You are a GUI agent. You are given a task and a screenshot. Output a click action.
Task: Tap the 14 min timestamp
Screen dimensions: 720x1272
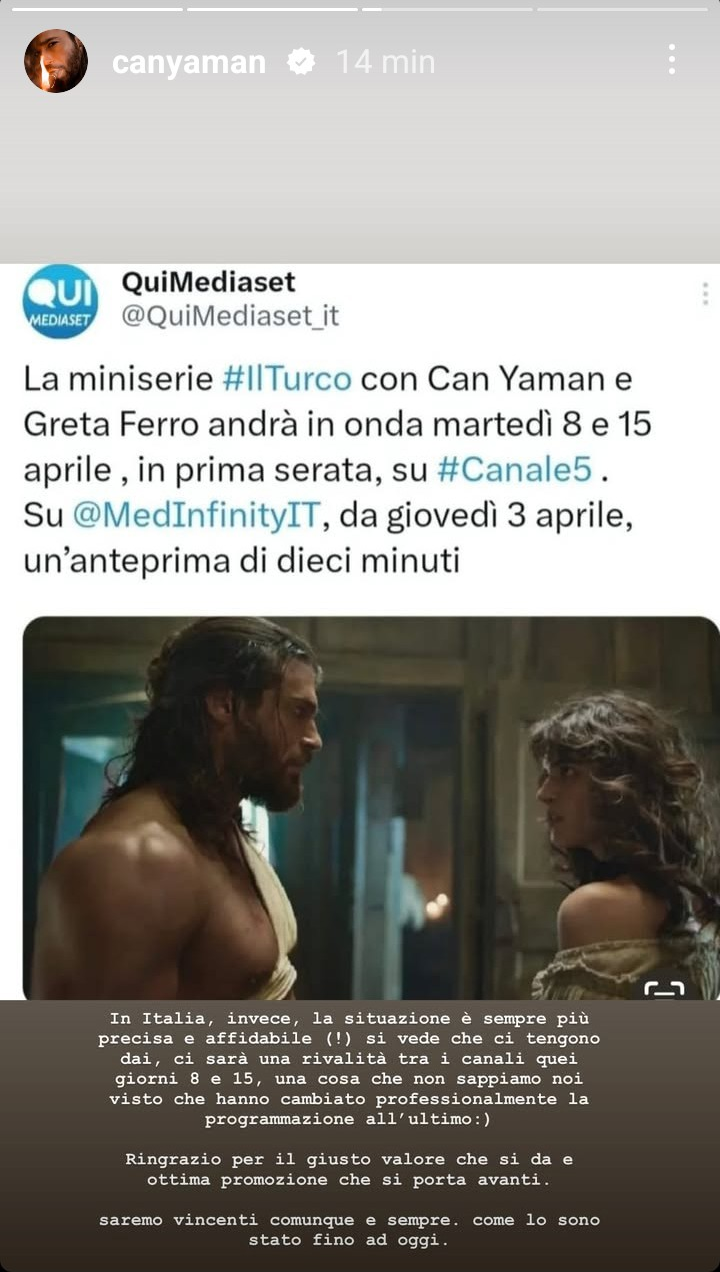pos(385,62)
